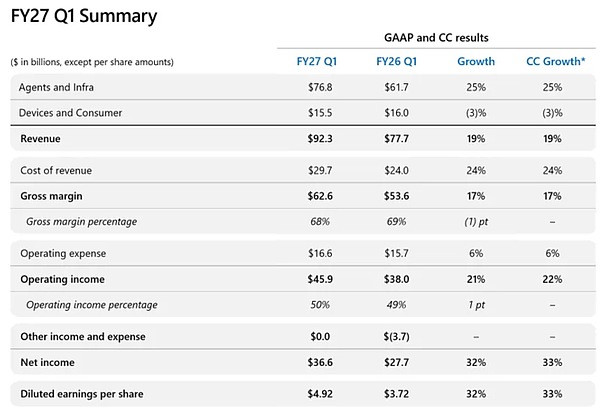The width and height of the screenshot is (600, 412).
Task: Click the Cost of revenue label
Action: pyautogui.click(x=56, y=170)
